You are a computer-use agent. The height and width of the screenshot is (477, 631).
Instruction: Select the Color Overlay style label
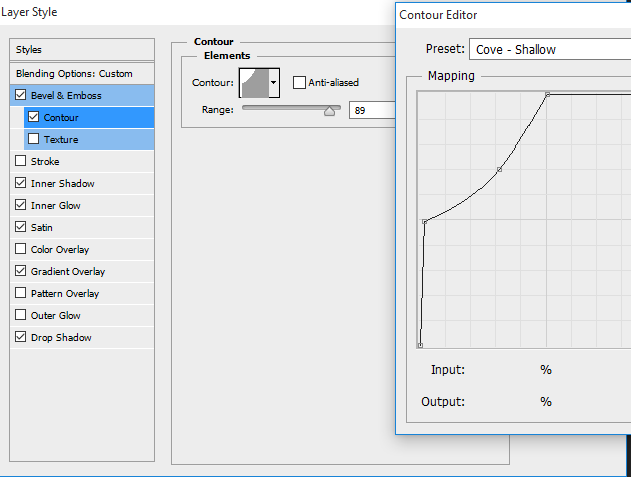[x=60, y=250]
